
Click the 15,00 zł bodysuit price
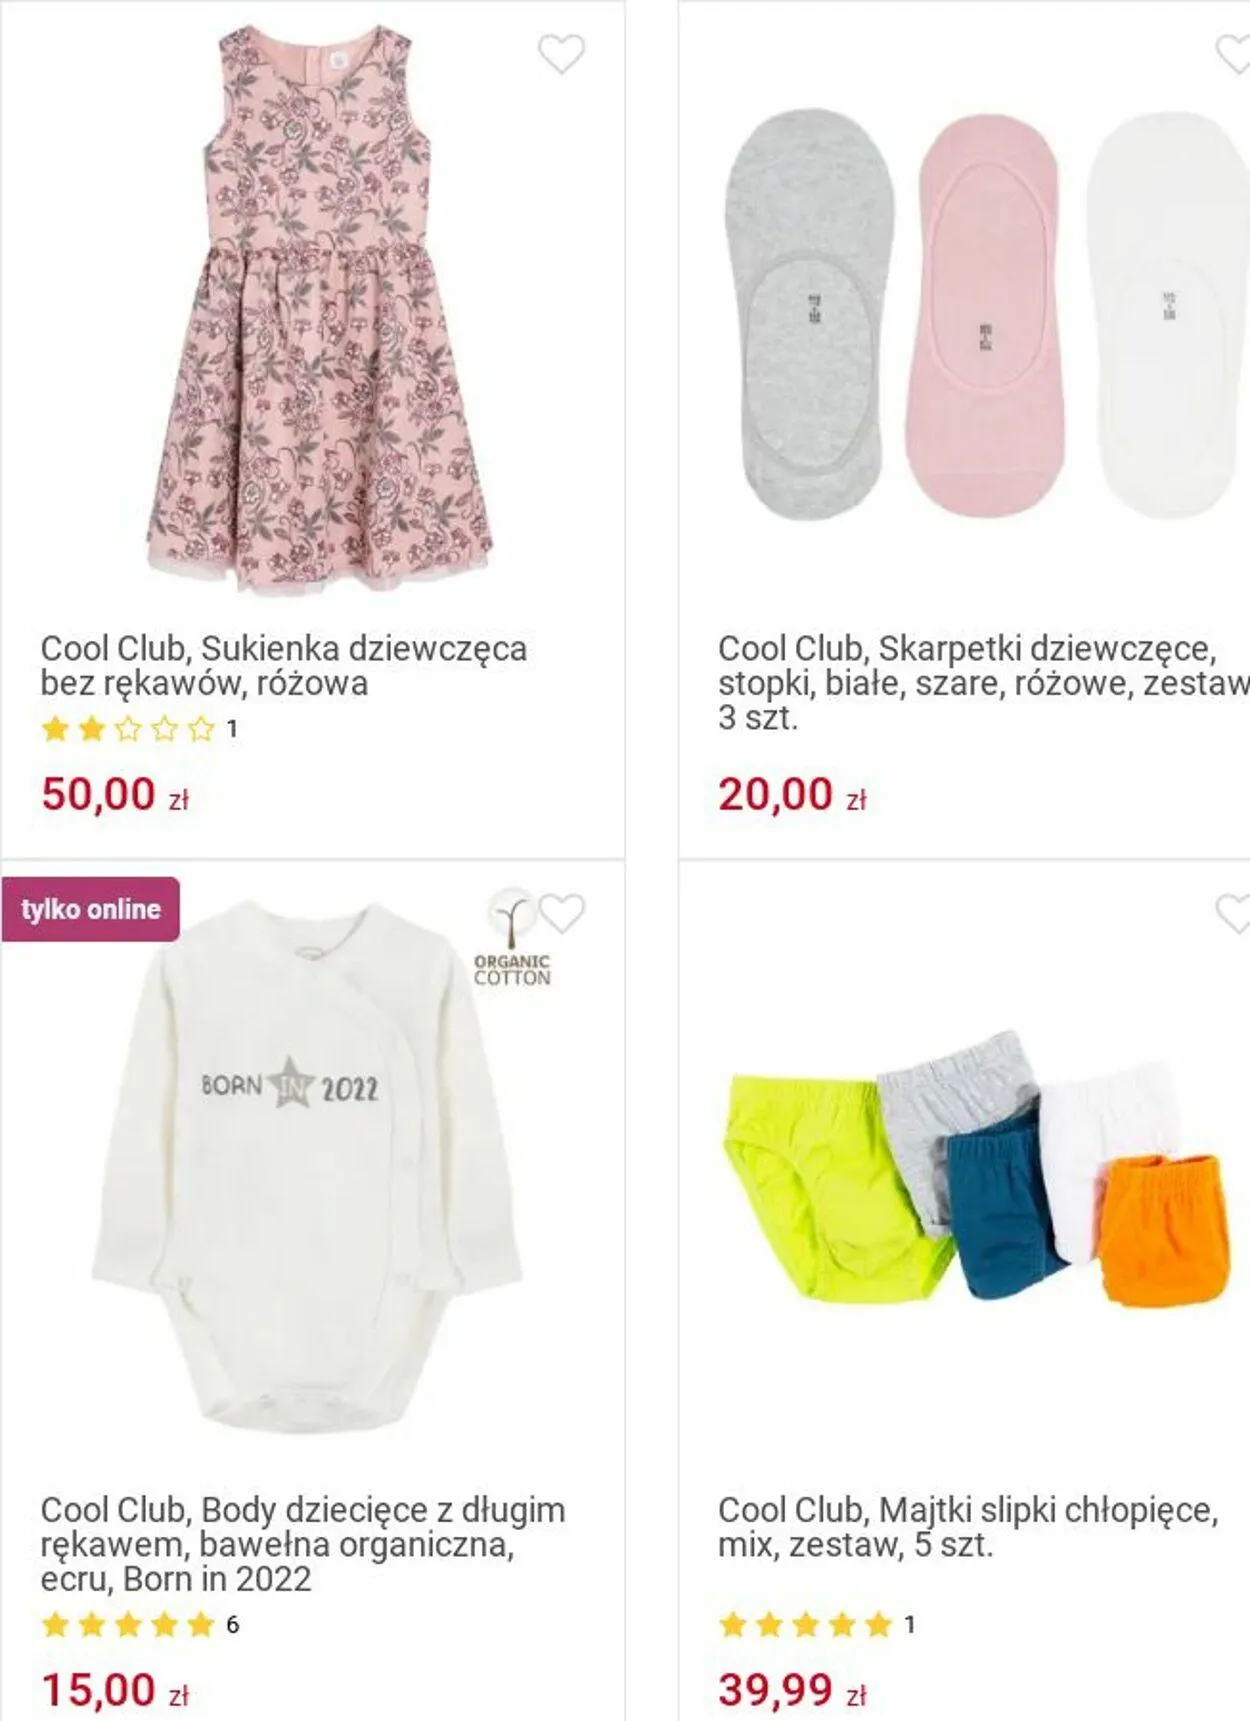[x=115, y=1690]
